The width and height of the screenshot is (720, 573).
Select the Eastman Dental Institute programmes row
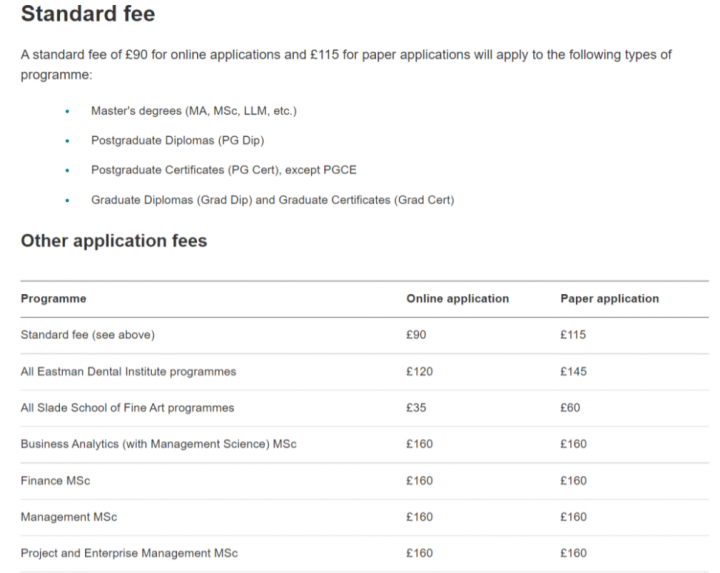click(x=128, y=372)
